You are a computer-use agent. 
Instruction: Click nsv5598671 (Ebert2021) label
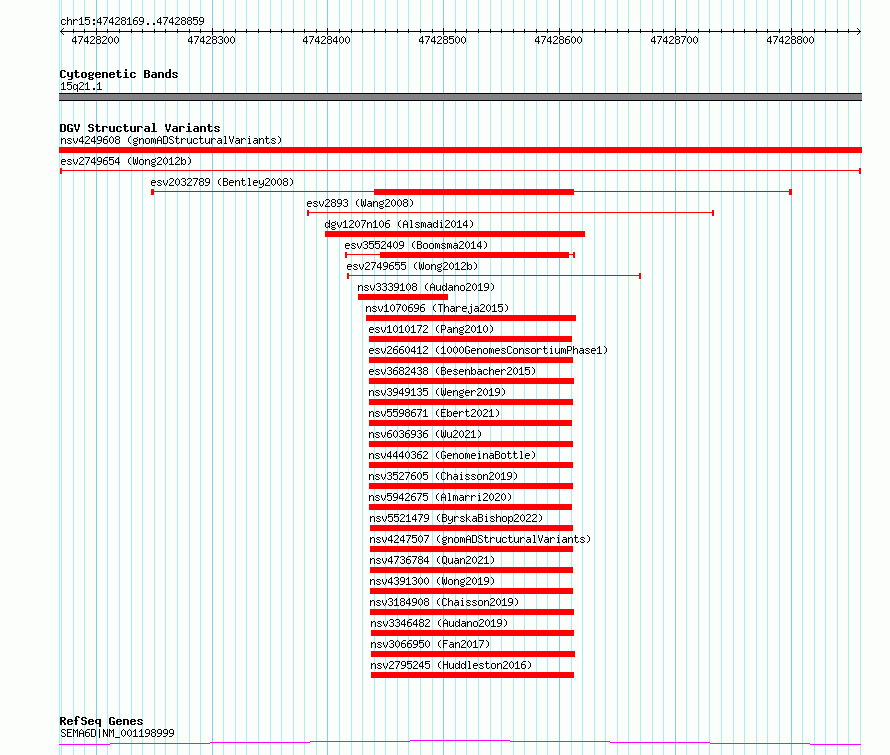(434, 413)
